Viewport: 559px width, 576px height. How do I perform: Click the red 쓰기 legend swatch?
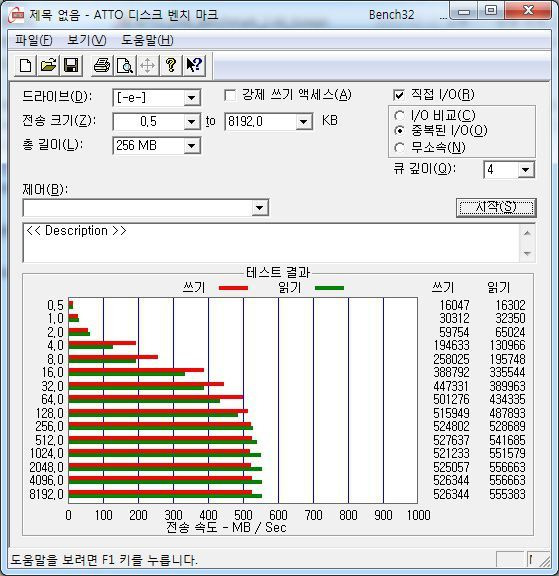(x=234, y=288)
